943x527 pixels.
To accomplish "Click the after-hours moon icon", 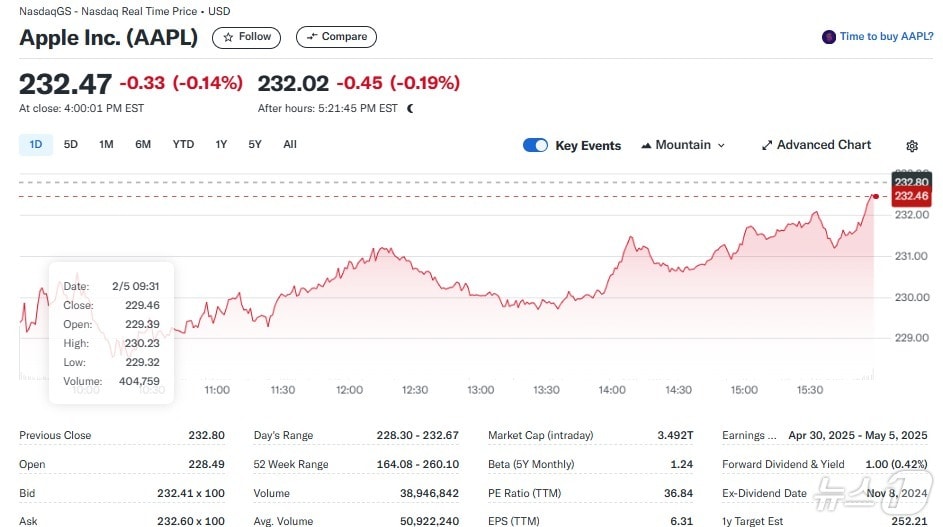I will (410, 108).
